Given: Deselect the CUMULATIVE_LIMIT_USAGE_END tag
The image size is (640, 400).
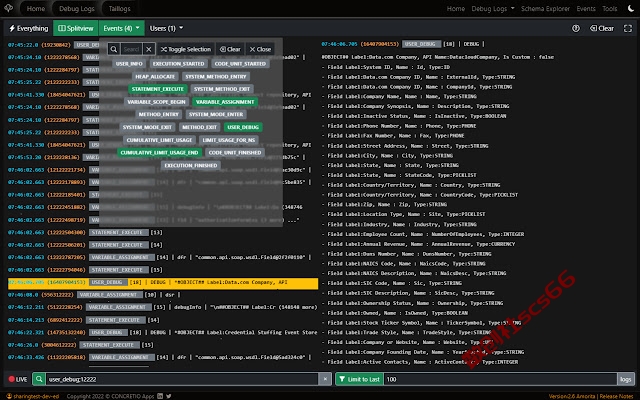Looking at the screenshot, I should (159, 153).
